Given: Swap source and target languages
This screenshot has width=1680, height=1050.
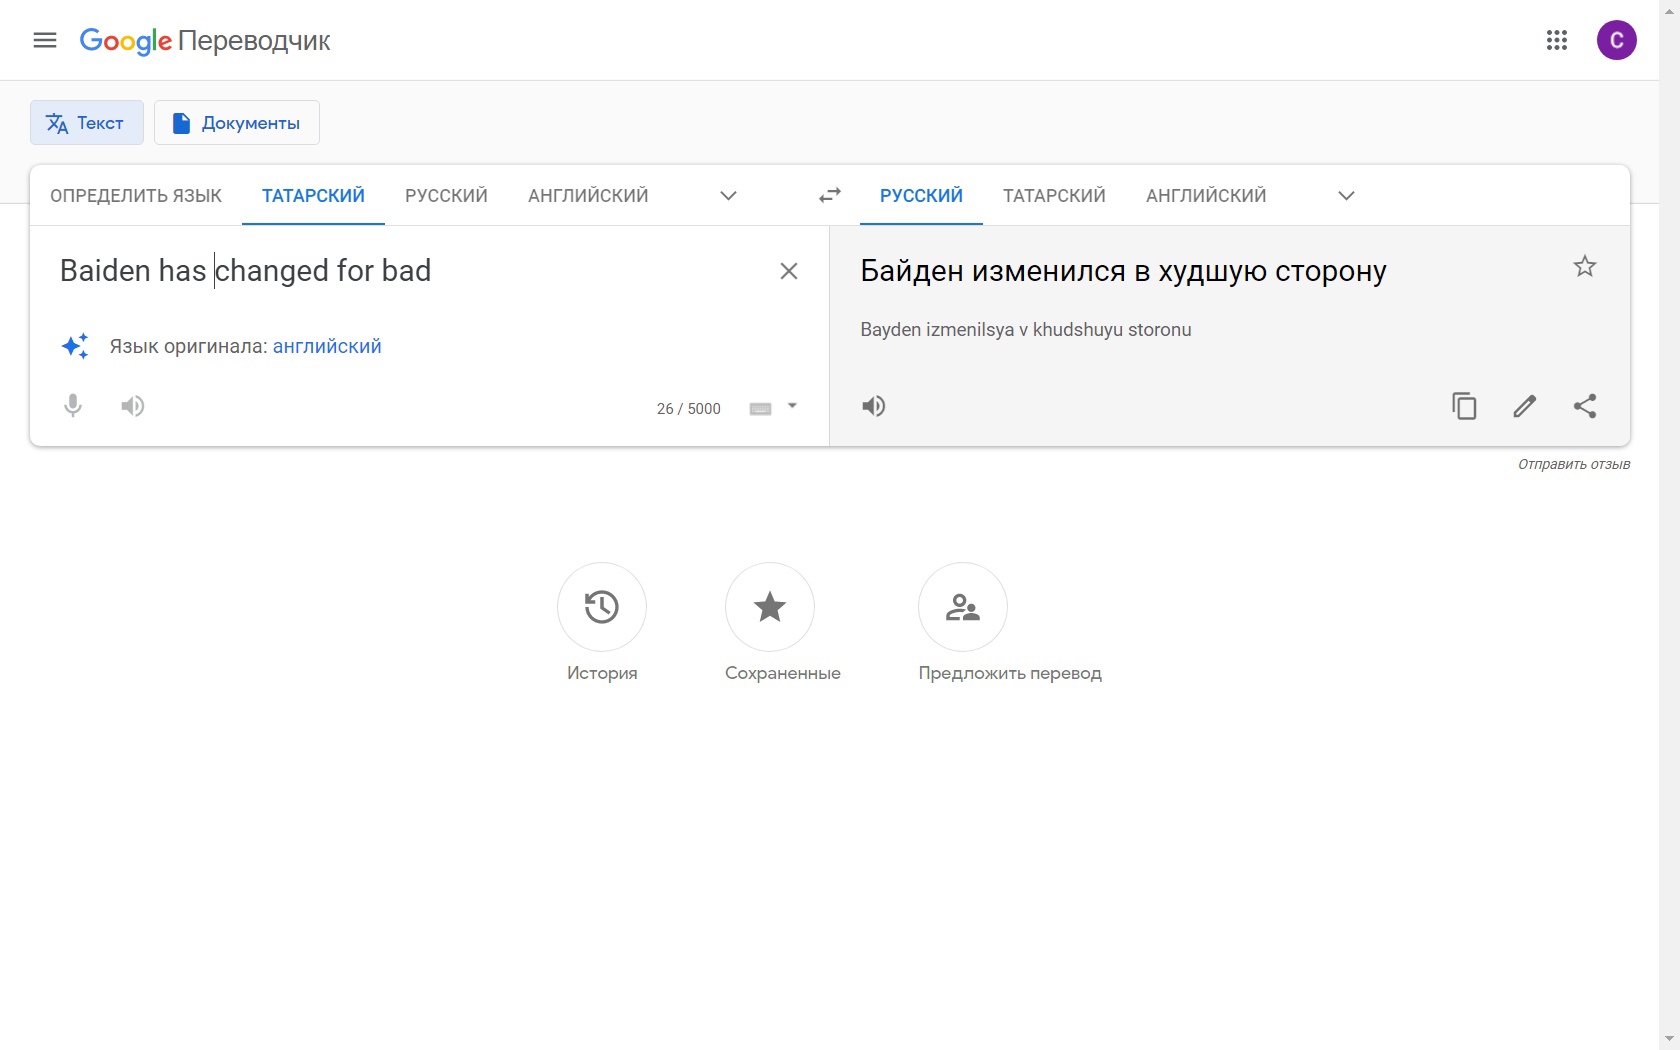Looking at the screenshot, I should click(x=830, y=195).
